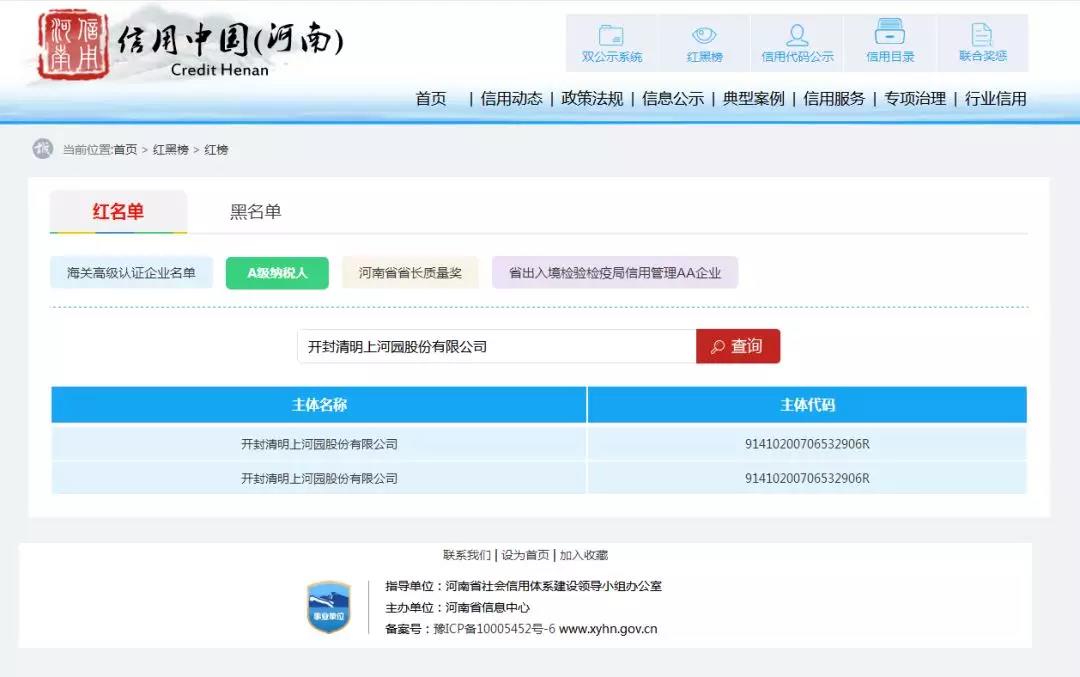Open the 双公示系统 folder icon
Image resolution: width=1080 pixels, height=677 pixels.
tap(611, 36)
